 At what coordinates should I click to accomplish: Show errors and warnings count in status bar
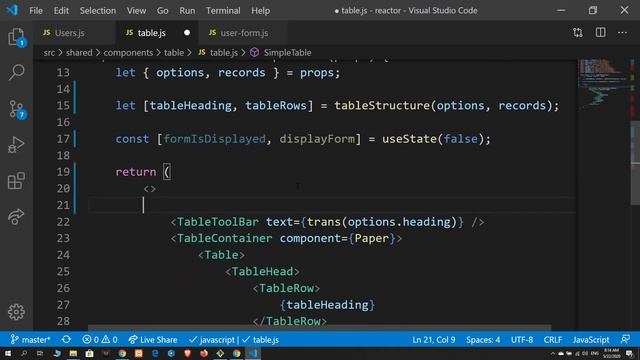click(100, 340)
